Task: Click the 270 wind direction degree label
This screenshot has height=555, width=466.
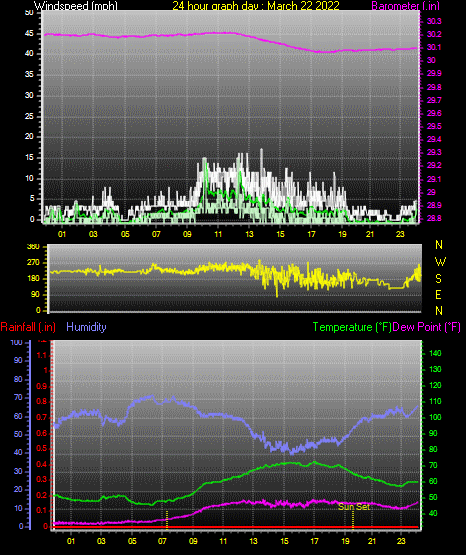Action: [33, 263]
